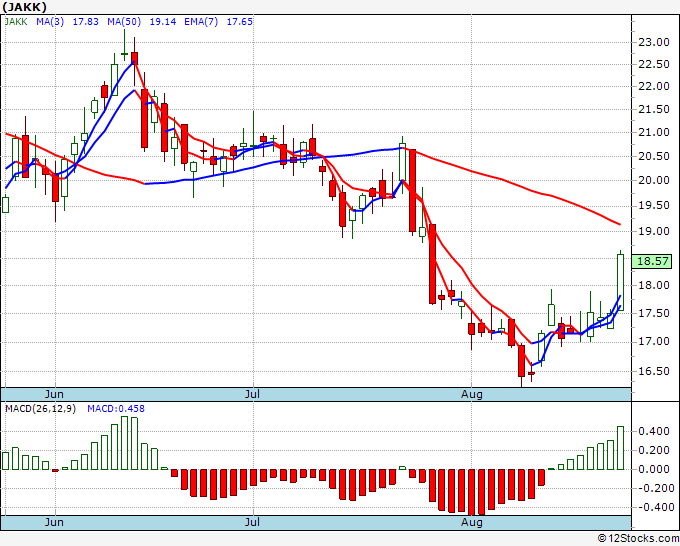
Task: Click the EMA(7) indicator label
Action: (x=201, y=22)
